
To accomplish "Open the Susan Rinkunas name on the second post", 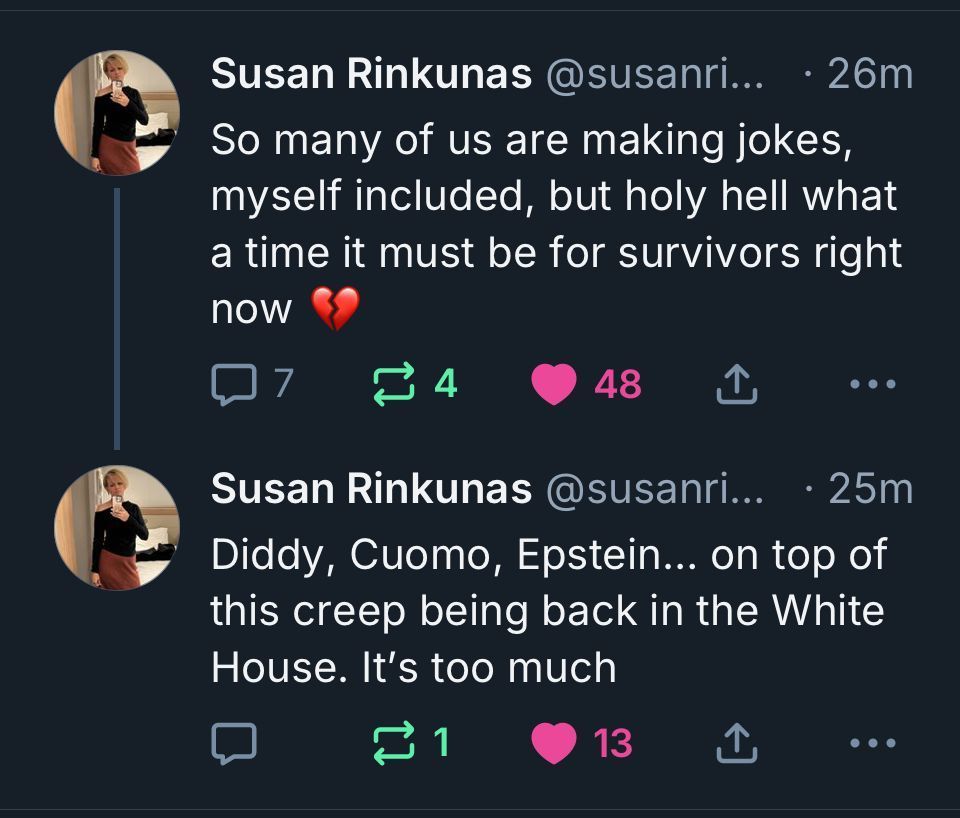I will 371,489.
